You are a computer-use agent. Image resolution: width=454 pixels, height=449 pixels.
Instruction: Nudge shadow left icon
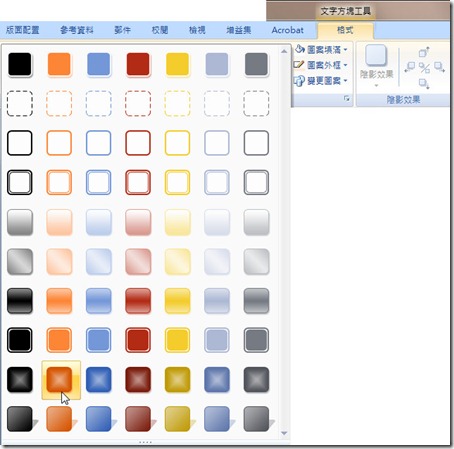[410, 68]
